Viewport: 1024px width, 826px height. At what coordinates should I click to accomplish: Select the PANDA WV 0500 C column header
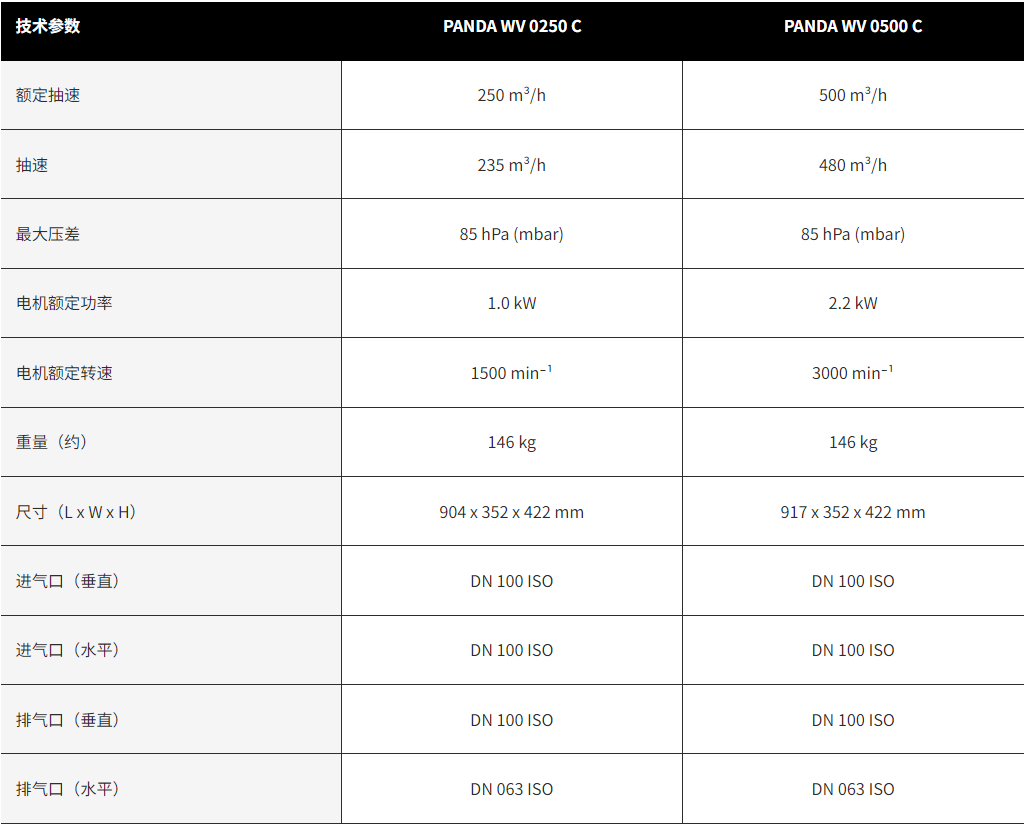[x=853, y=27]
